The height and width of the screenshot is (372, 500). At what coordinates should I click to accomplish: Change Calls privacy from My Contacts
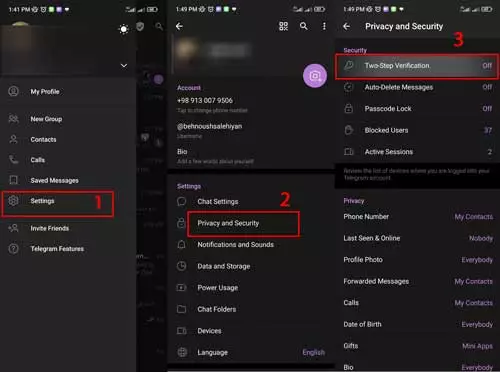[x=417, y=303]
